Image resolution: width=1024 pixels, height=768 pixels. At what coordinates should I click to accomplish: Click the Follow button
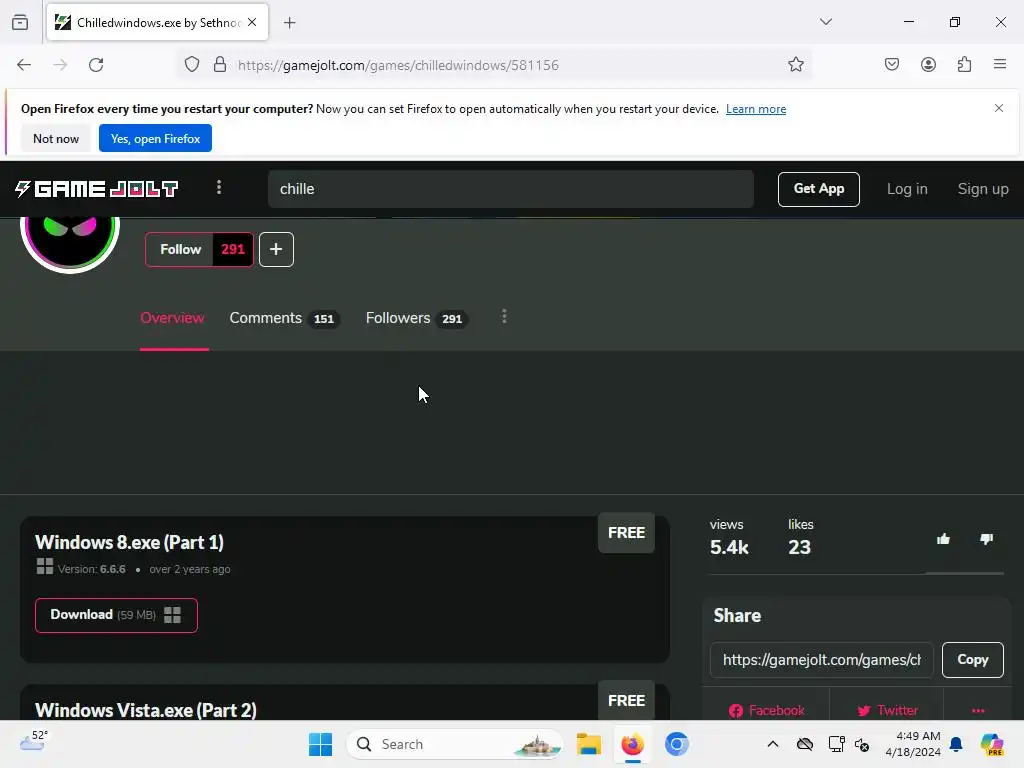pos(180,249)
